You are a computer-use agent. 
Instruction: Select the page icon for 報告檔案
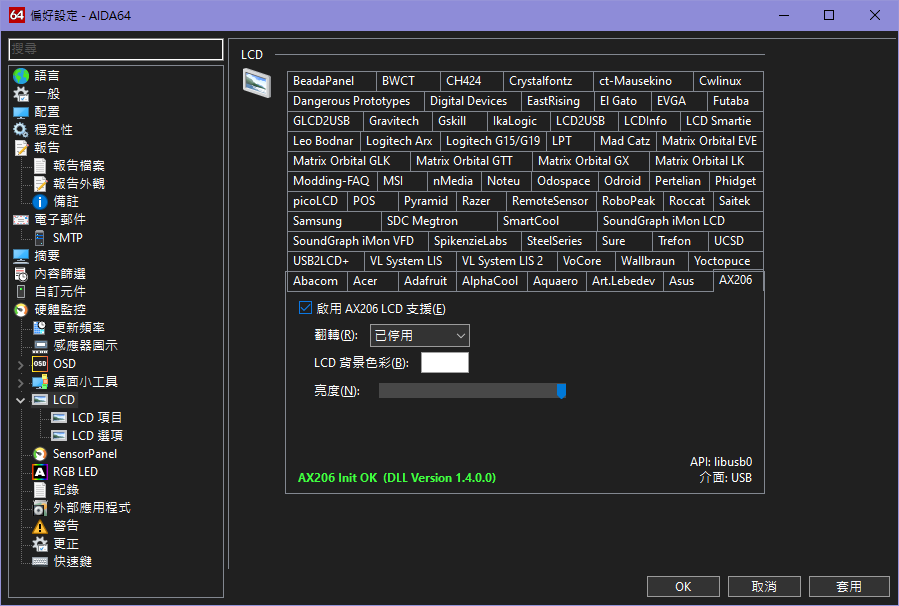pos(40,166)
